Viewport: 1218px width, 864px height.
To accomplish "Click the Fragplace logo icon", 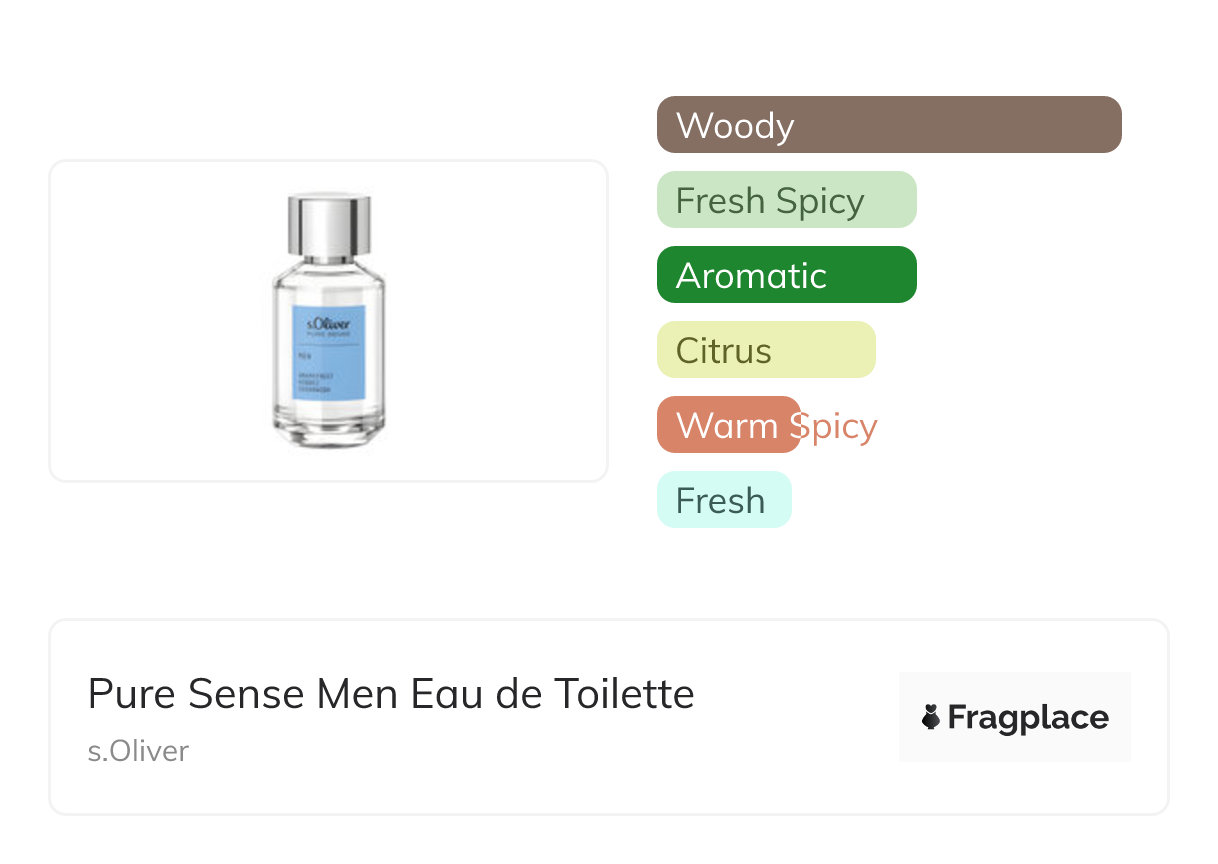I will (x=931, y=717).
